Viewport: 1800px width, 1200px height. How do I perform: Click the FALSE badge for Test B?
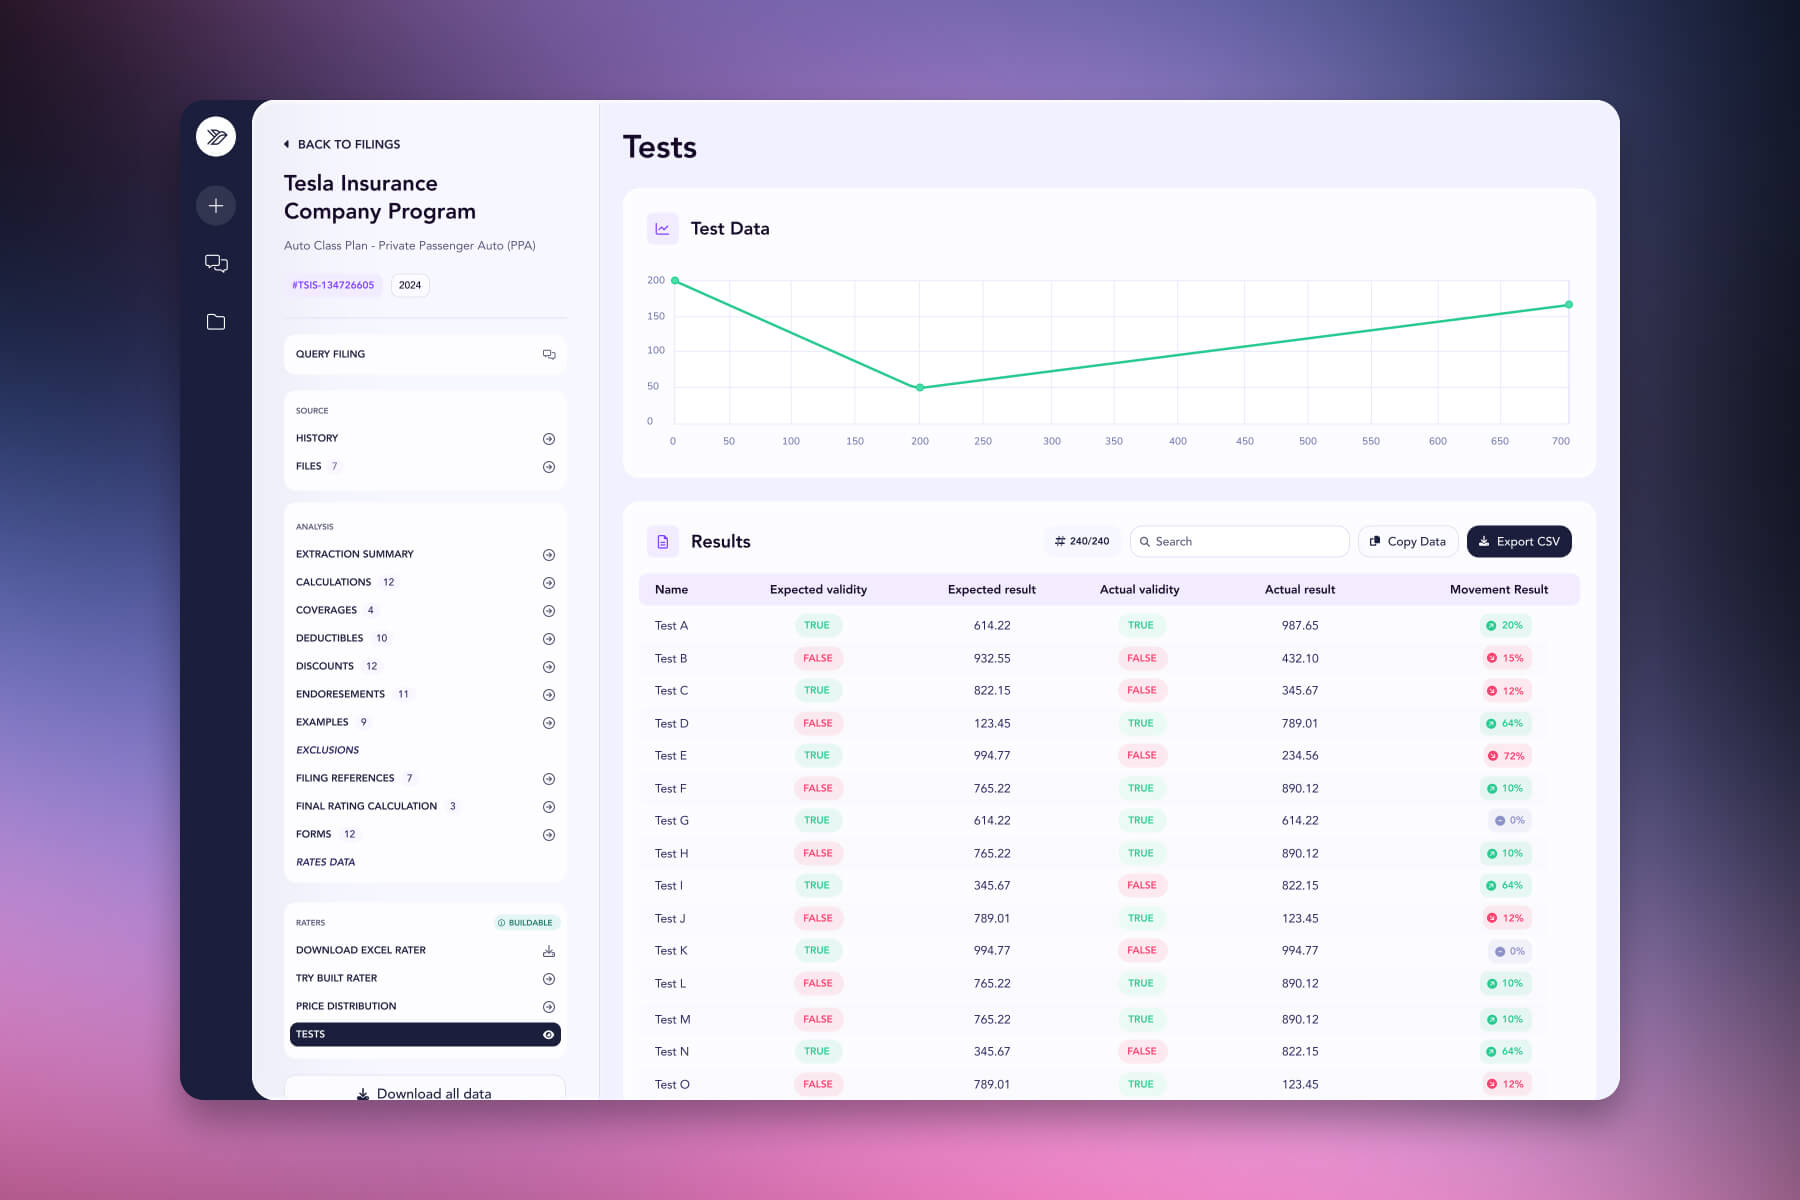tap(818, 658)
